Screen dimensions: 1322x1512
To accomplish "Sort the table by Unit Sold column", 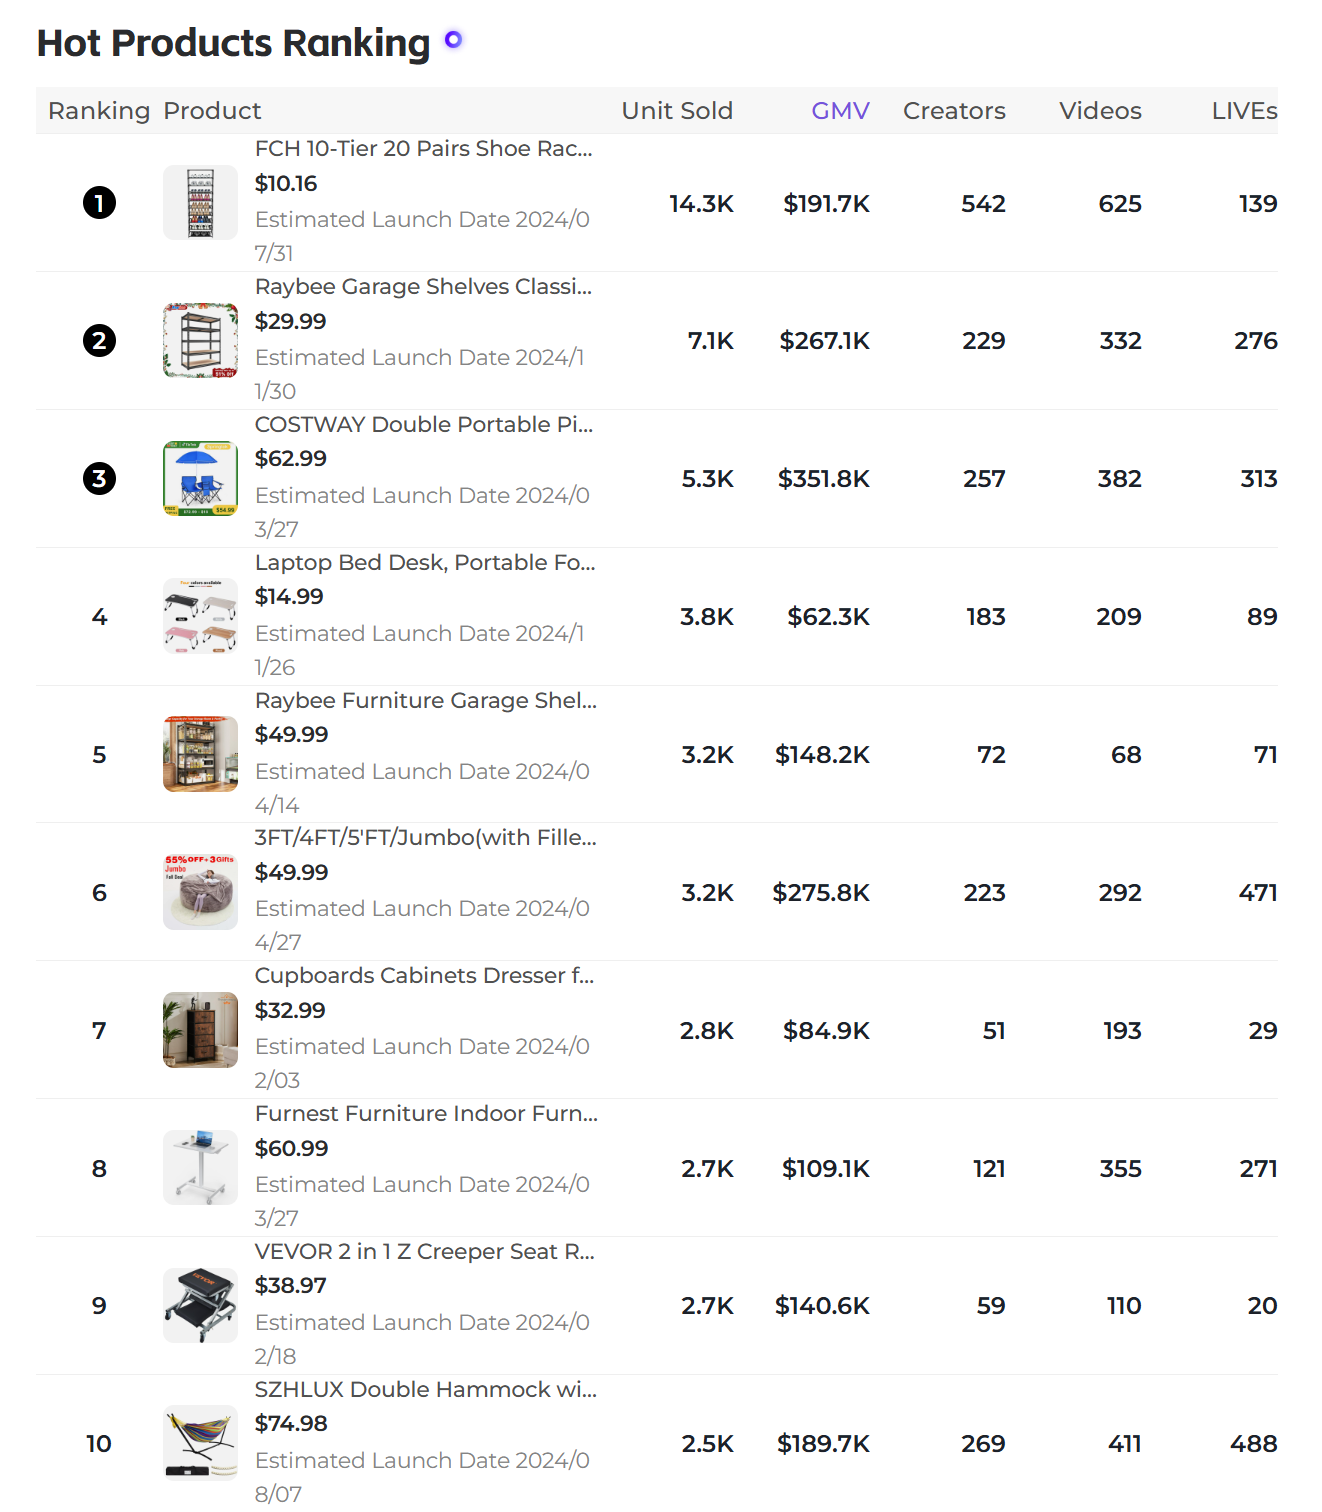I will [677, 111].
